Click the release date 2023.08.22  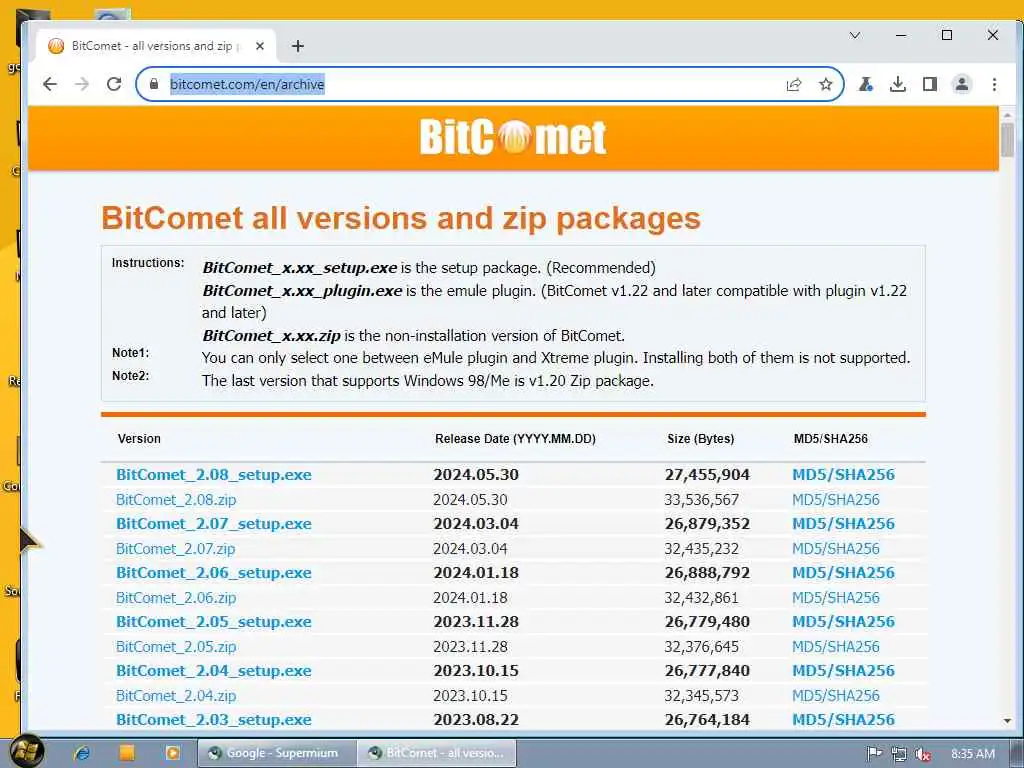tap(476, 720)
